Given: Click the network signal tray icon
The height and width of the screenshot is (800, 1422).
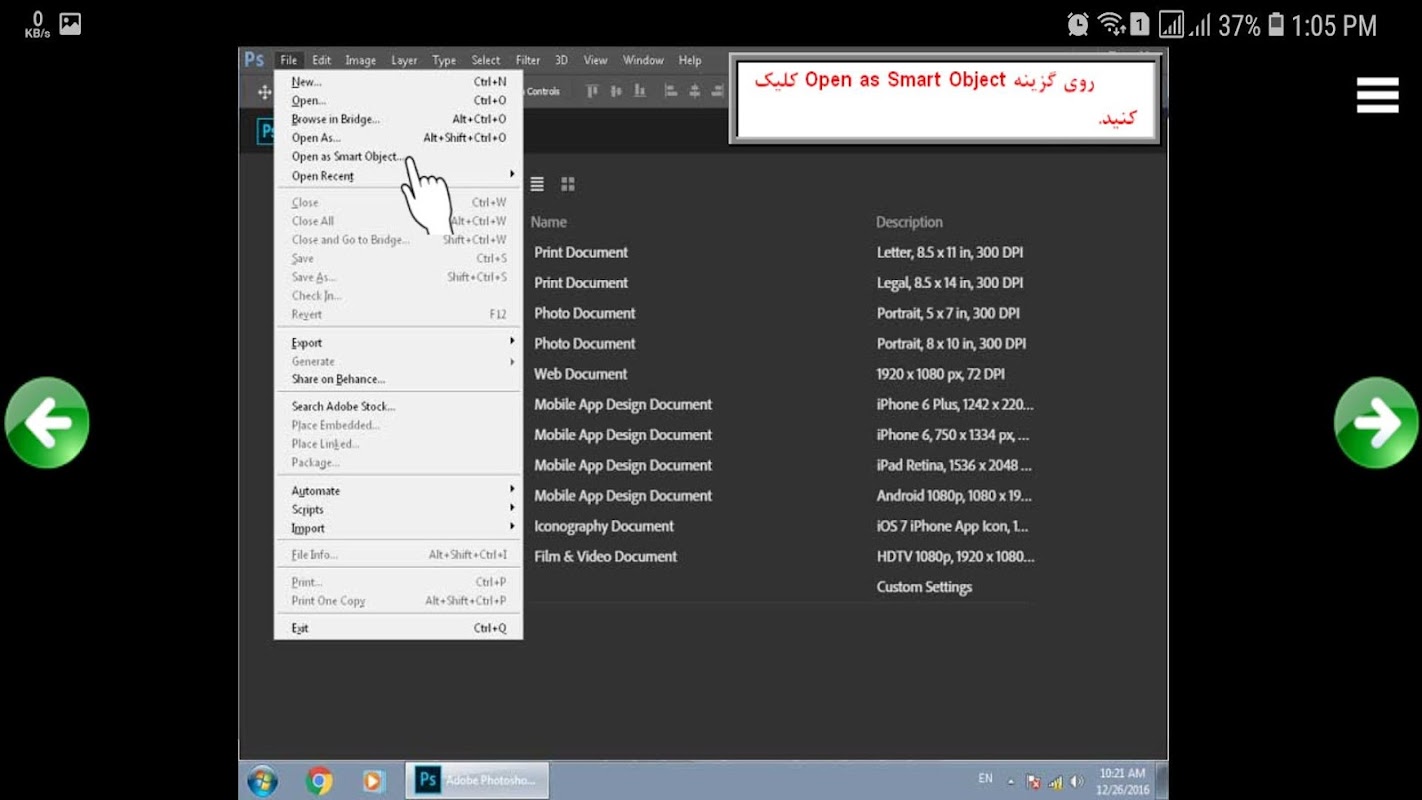Looking at the screenshot, I should [1055, 782].
